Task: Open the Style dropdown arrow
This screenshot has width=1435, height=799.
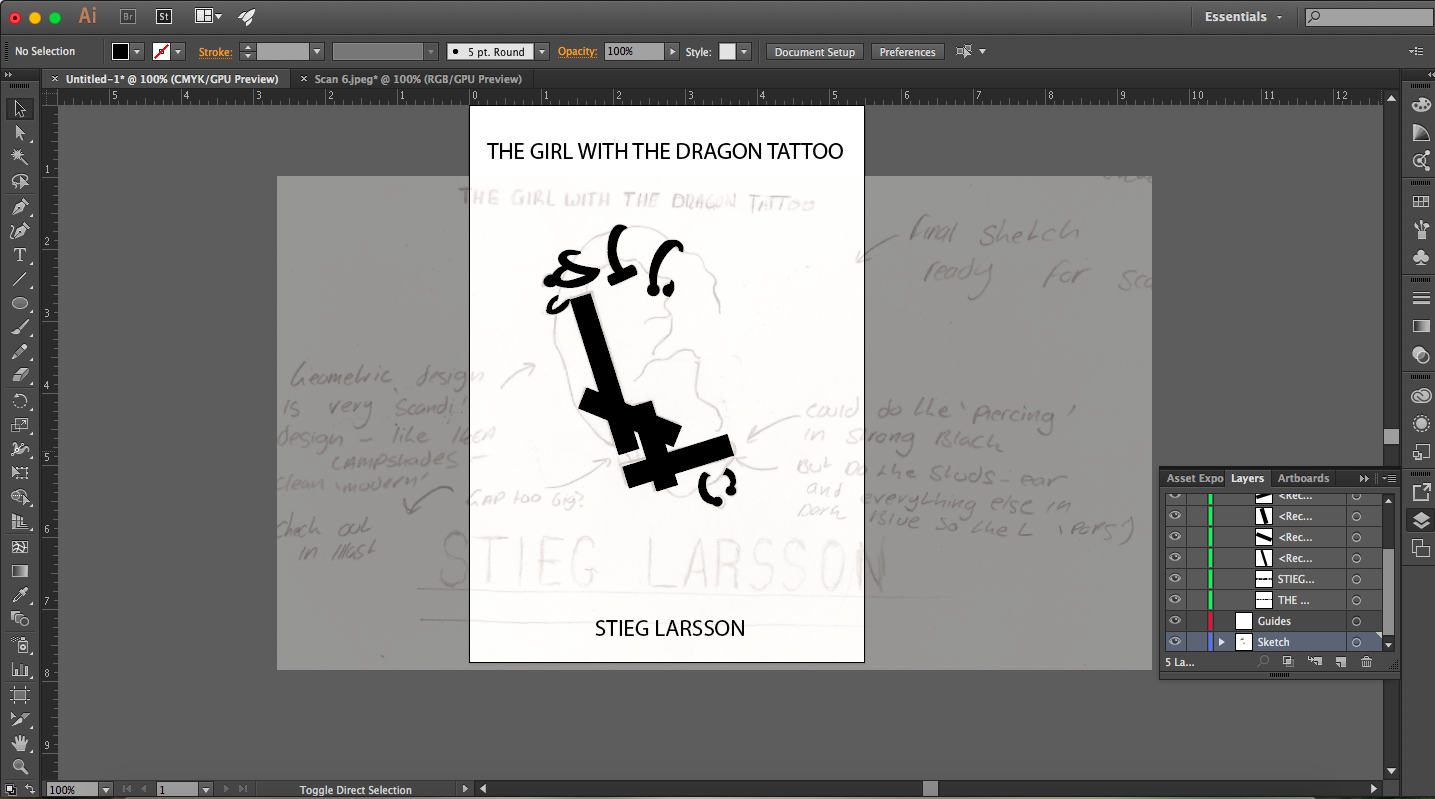Action: (x=744, y=52)
